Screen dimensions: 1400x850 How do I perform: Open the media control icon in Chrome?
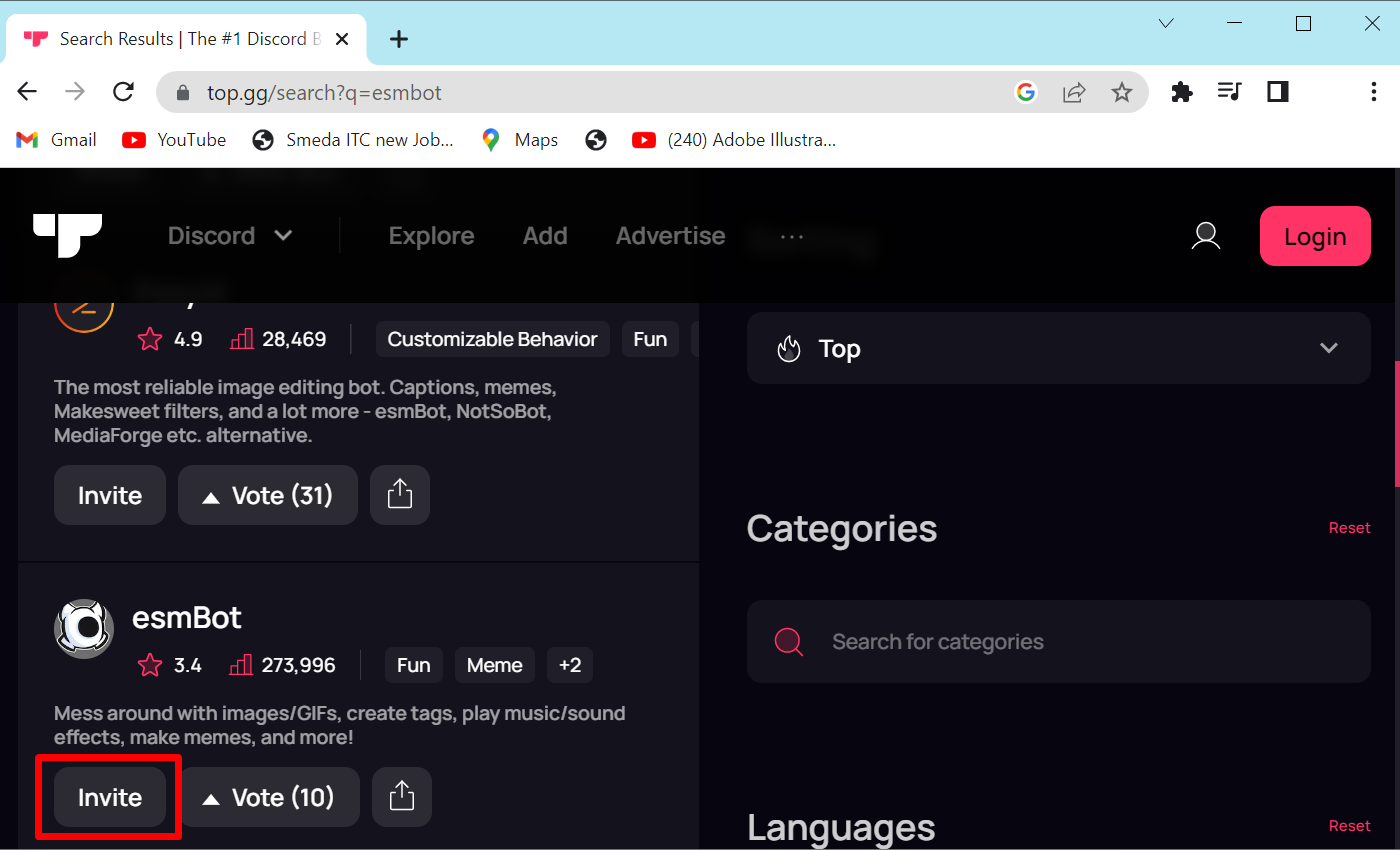point(1229,92)
